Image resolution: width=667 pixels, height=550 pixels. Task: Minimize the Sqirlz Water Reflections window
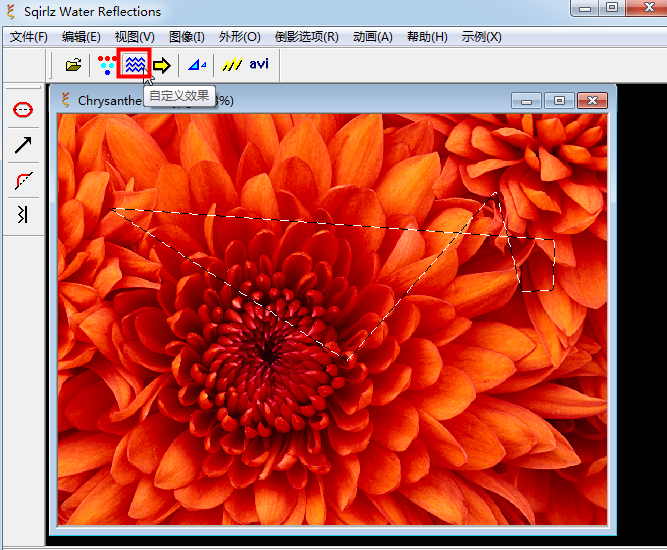(x=585, y=8)
